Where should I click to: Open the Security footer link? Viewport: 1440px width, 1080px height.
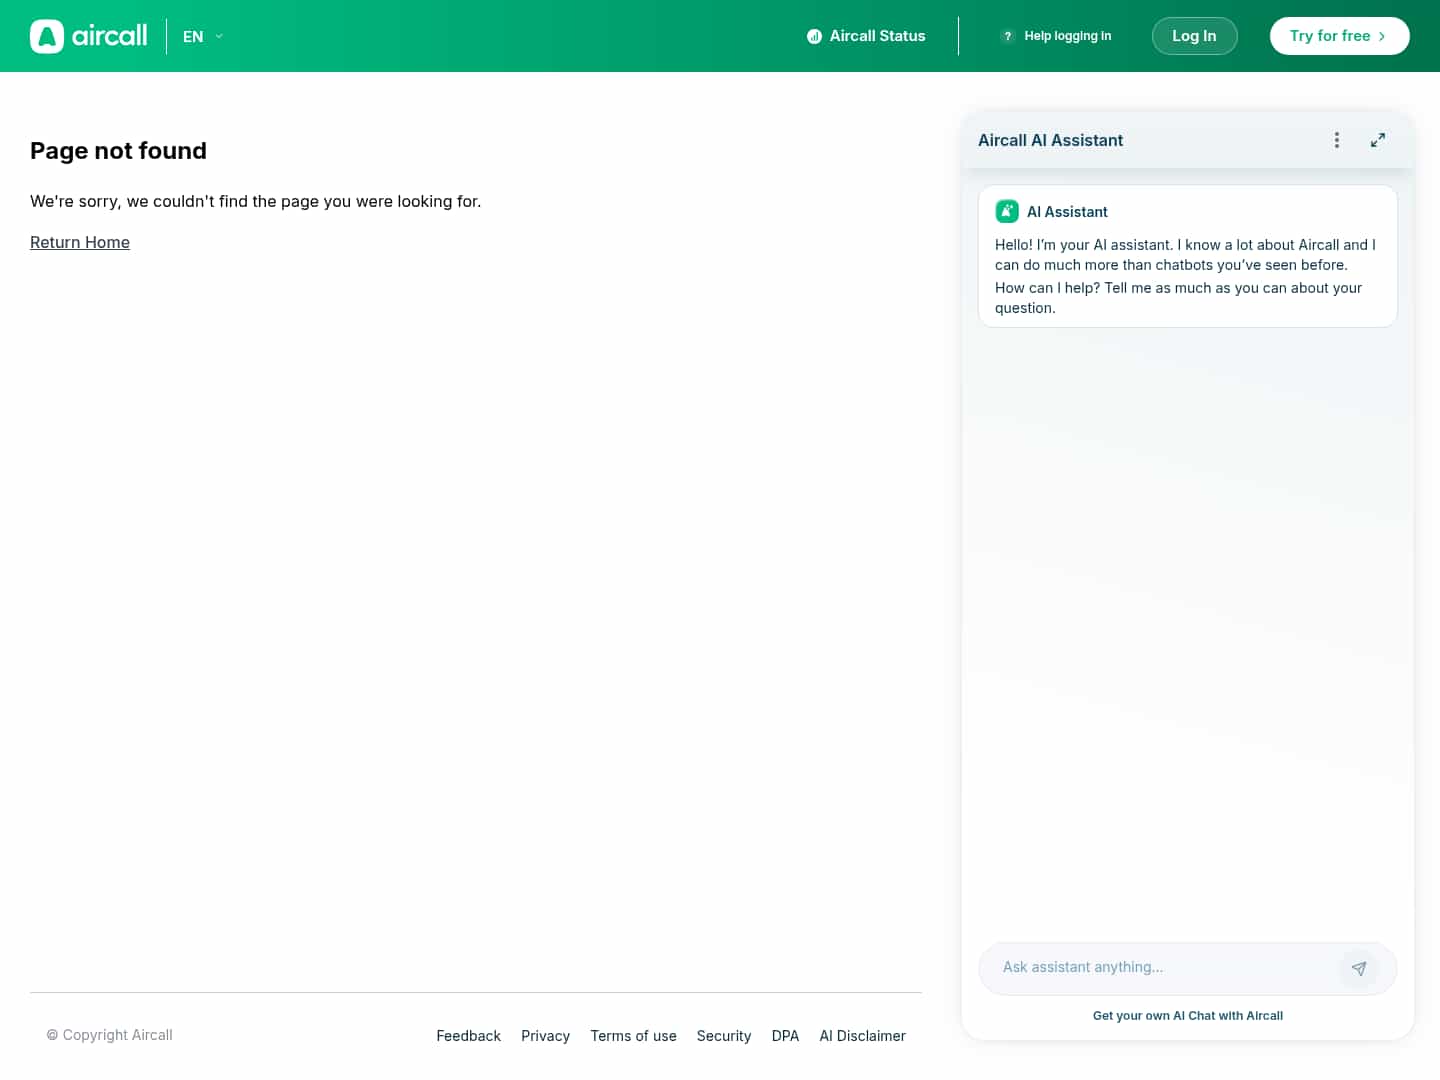pos(724,1036)
